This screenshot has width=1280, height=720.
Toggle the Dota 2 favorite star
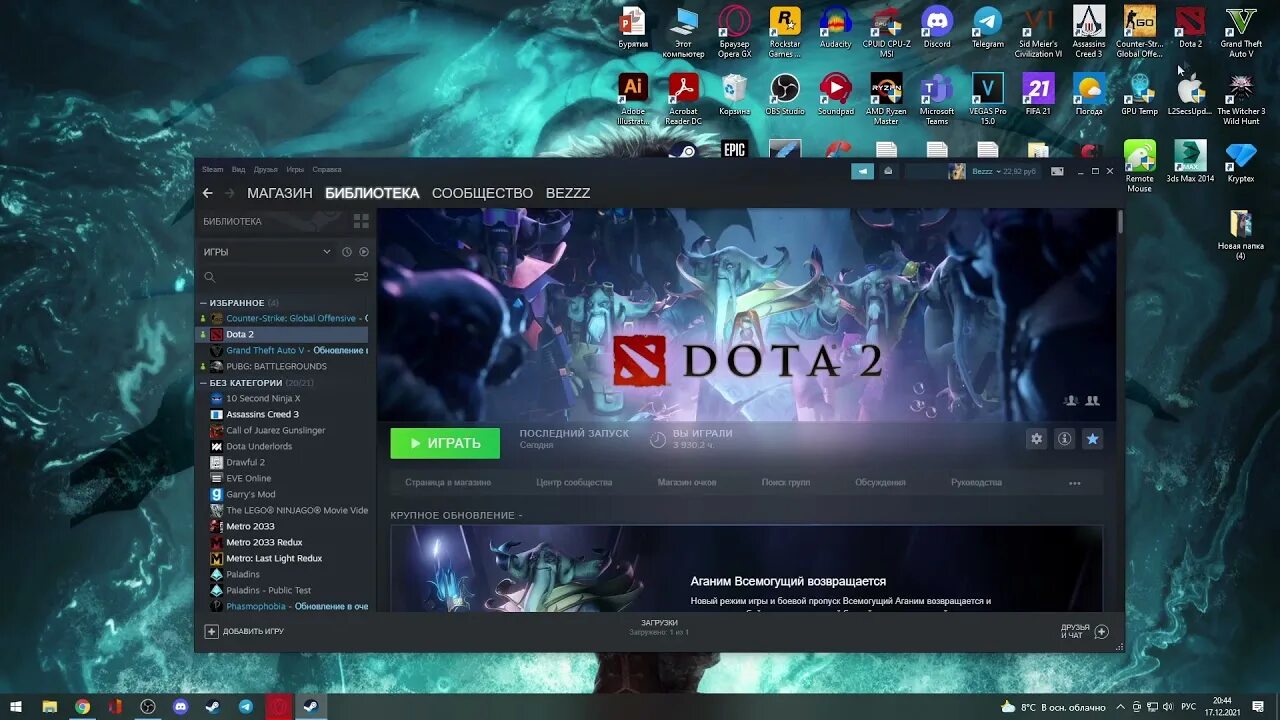click(x=1093, y=439)
